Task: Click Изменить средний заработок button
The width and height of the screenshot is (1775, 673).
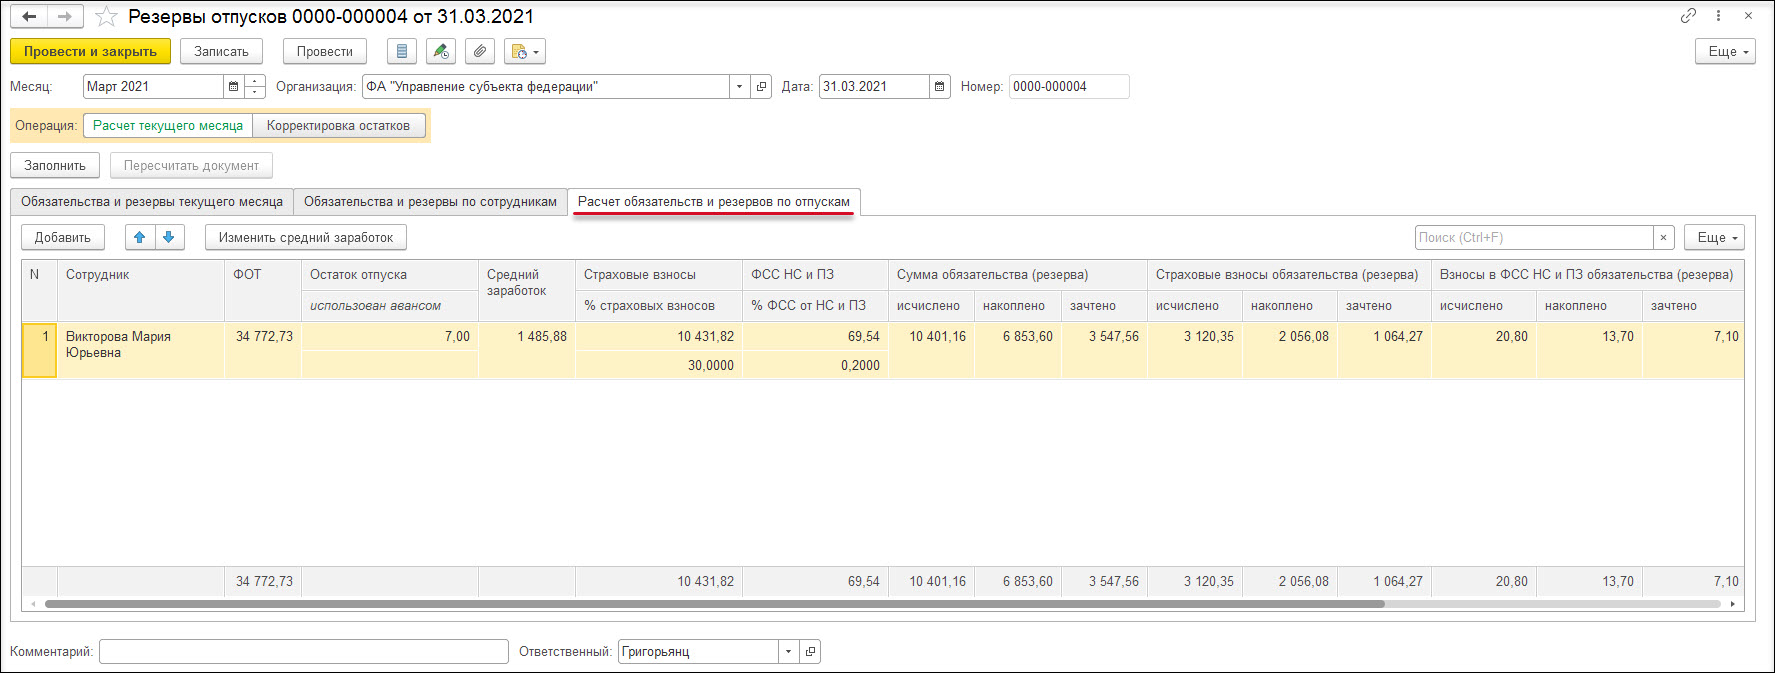Action: point(306,237)
